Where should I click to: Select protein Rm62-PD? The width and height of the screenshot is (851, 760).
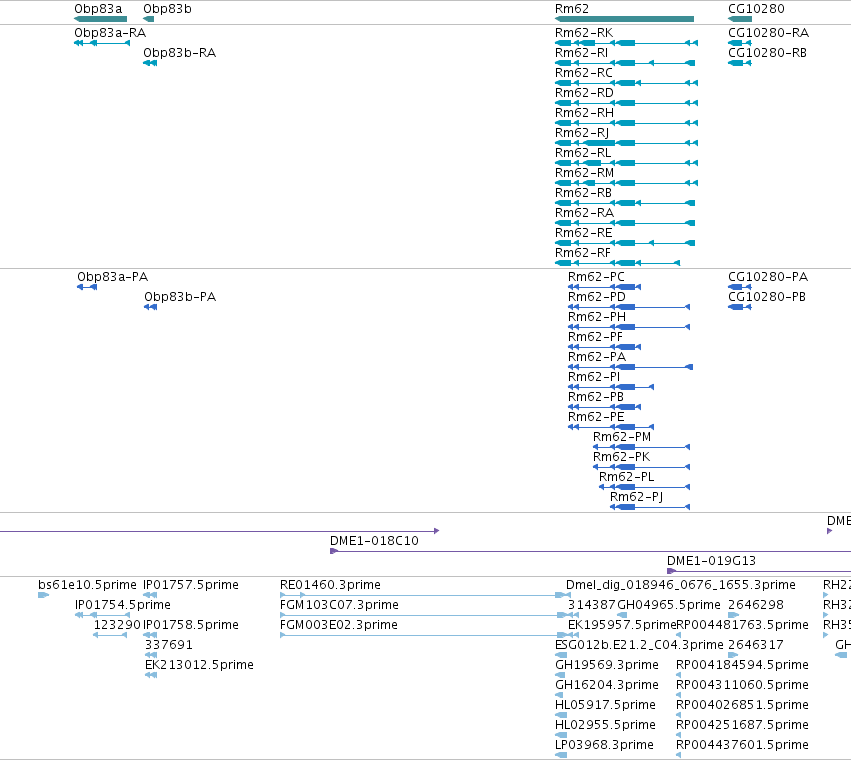629,307
